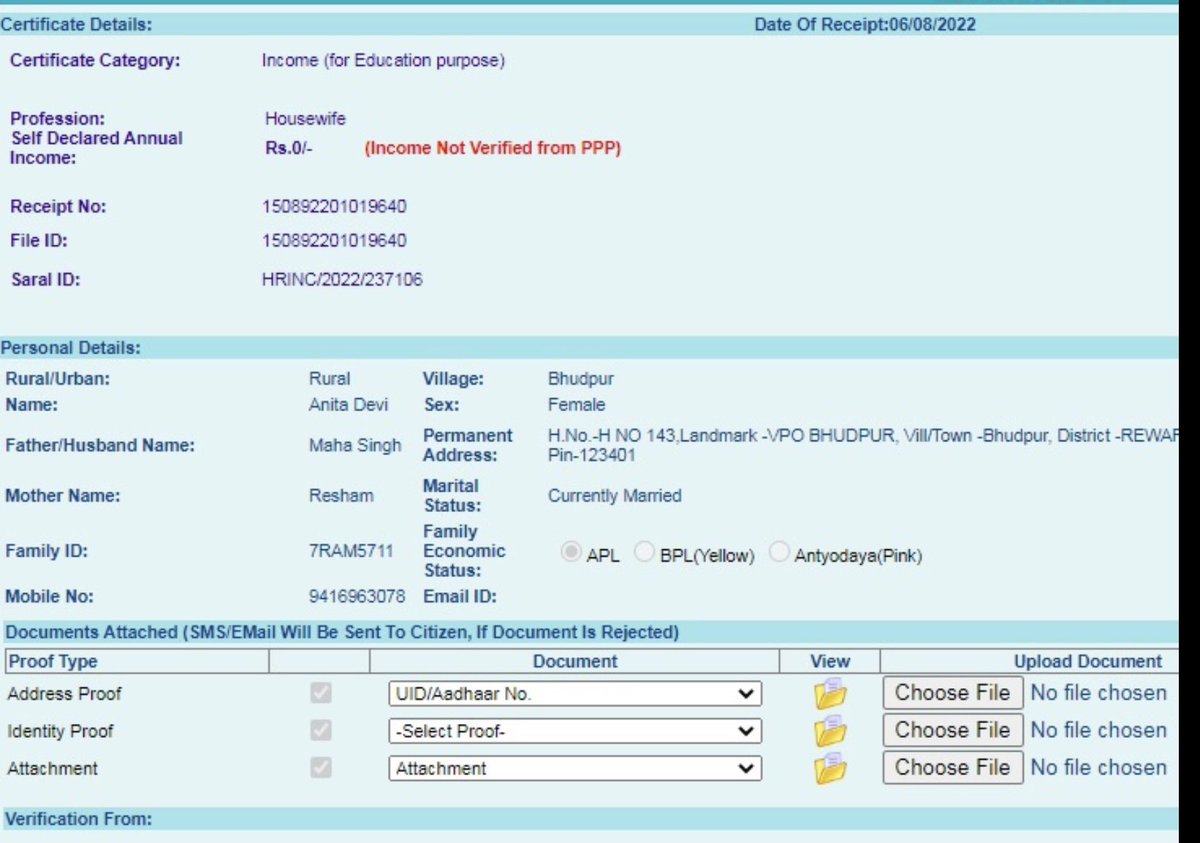Screen dimensions: 1200x843
Task: Click the marital status Currently Married
Action: point(615,496)
